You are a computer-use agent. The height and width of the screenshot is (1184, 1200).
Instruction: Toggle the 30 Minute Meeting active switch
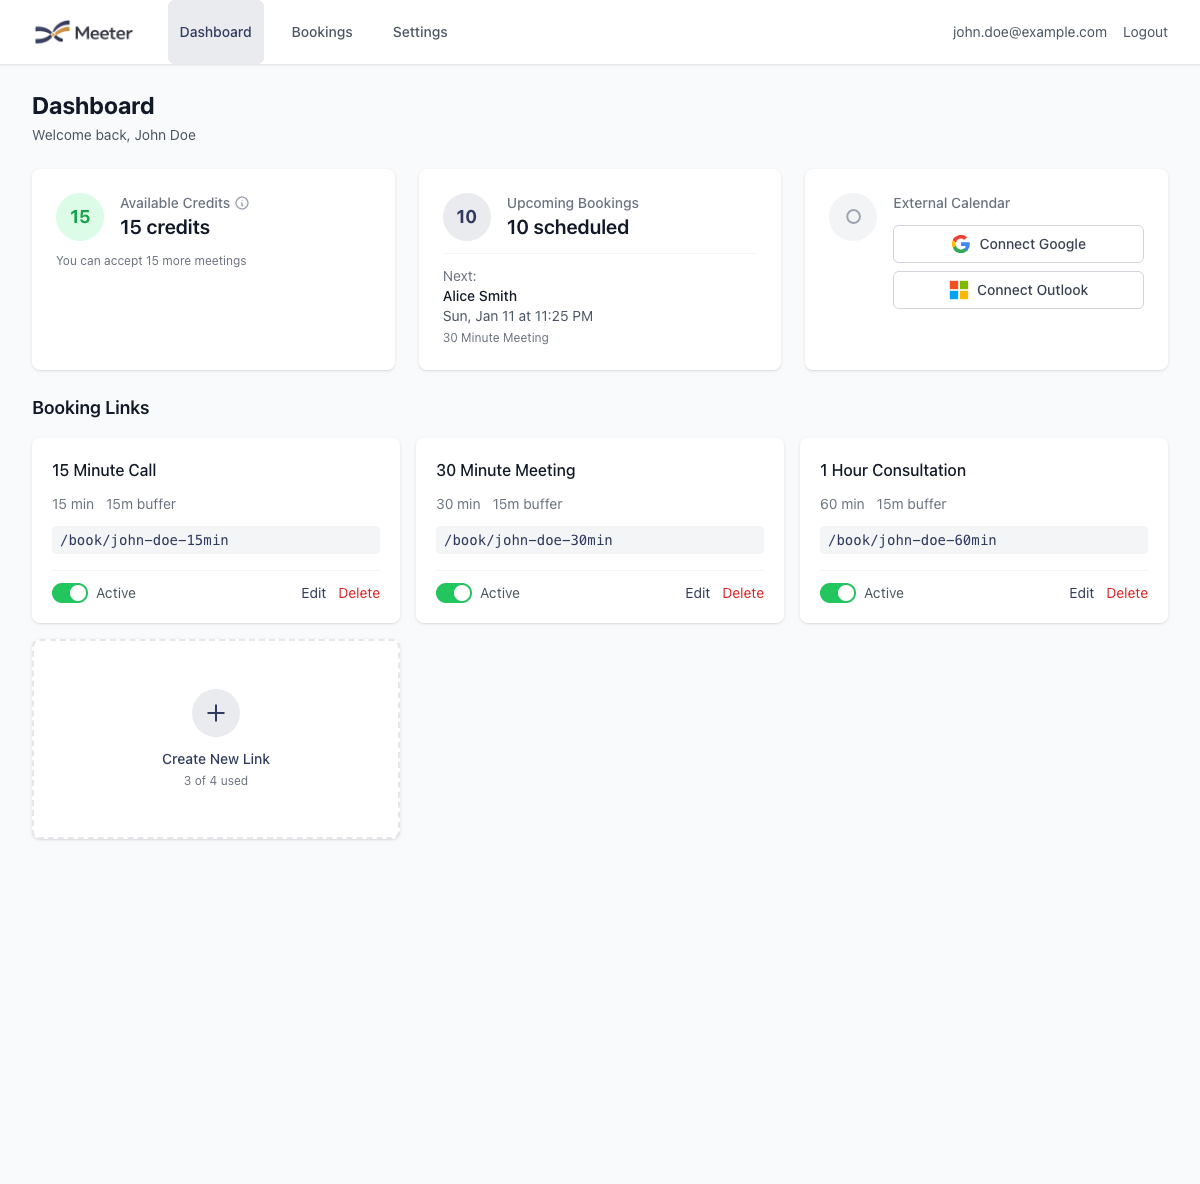[454, 593]
